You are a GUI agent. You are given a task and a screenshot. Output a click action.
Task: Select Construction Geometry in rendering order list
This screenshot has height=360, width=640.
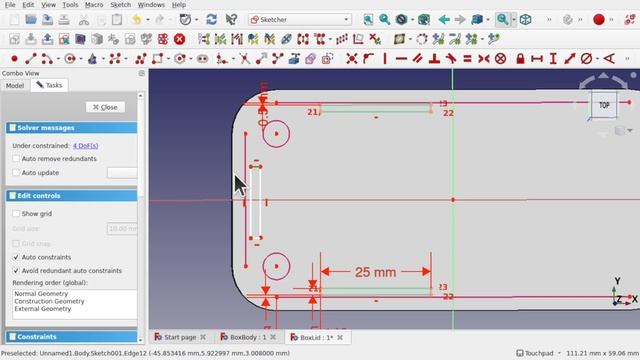coord(49,301)
